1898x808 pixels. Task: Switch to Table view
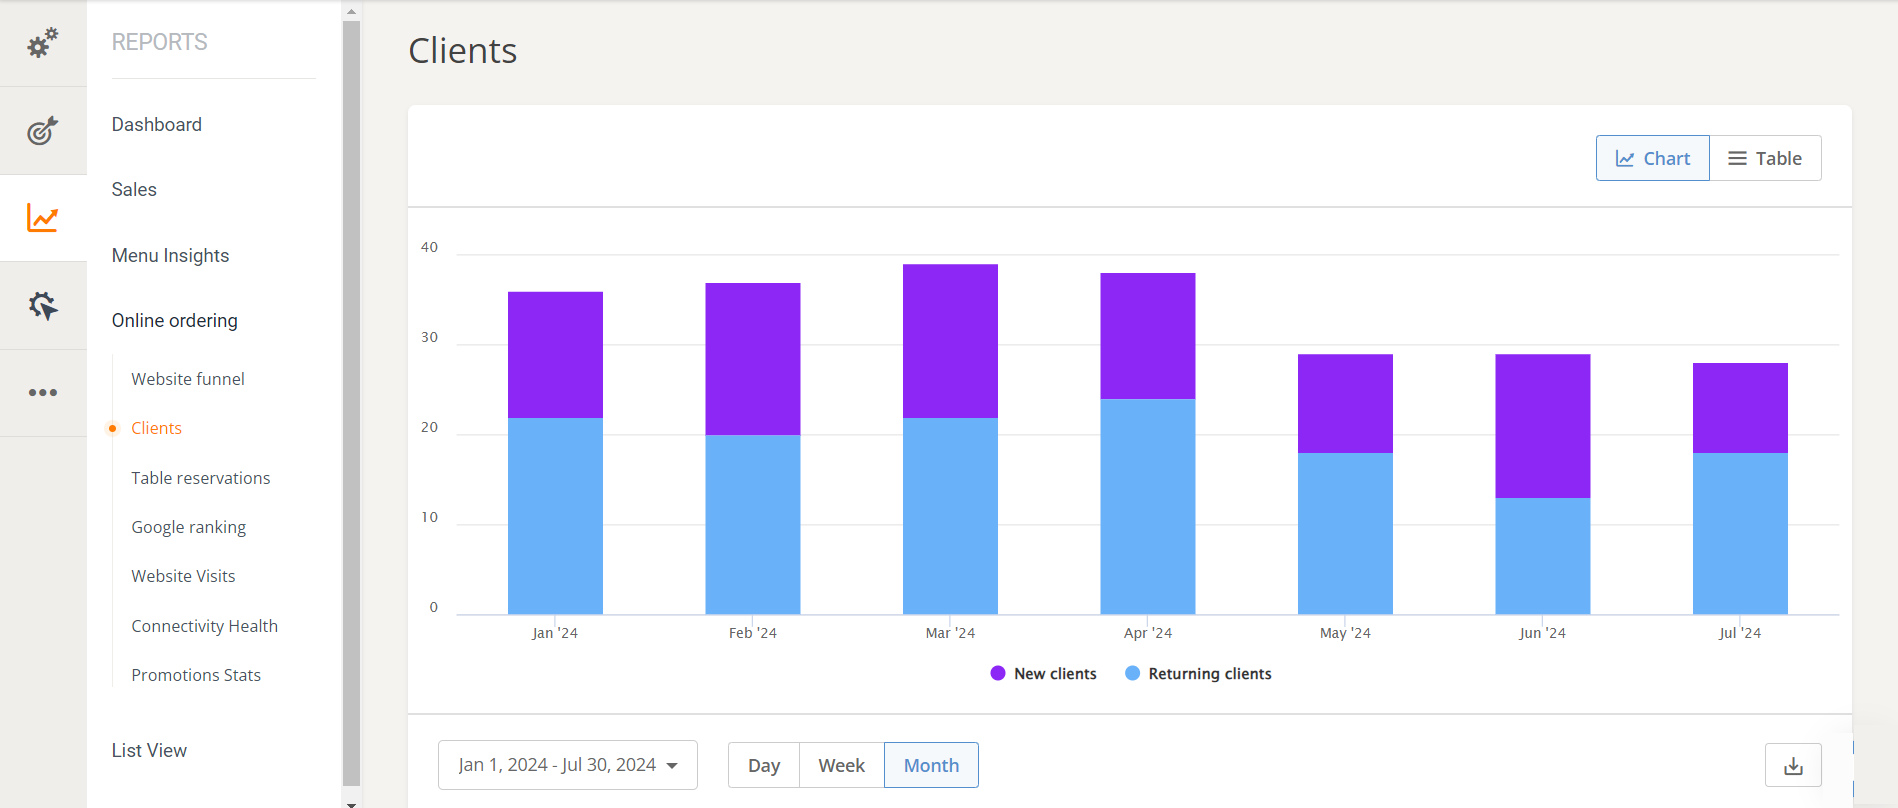pos(1765,158)
